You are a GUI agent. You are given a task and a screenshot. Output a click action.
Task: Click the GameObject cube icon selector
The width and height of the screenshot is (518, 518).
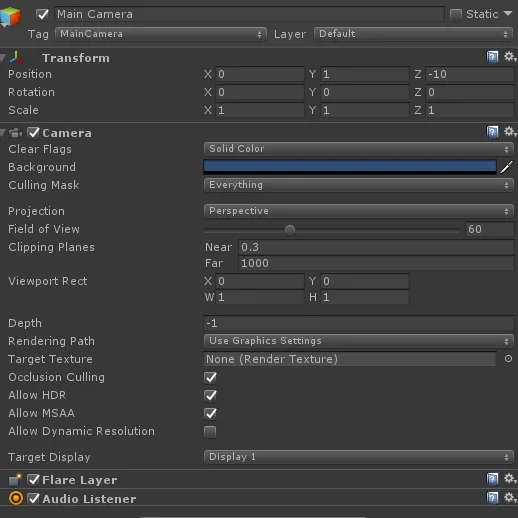click(x=10, y=16)
